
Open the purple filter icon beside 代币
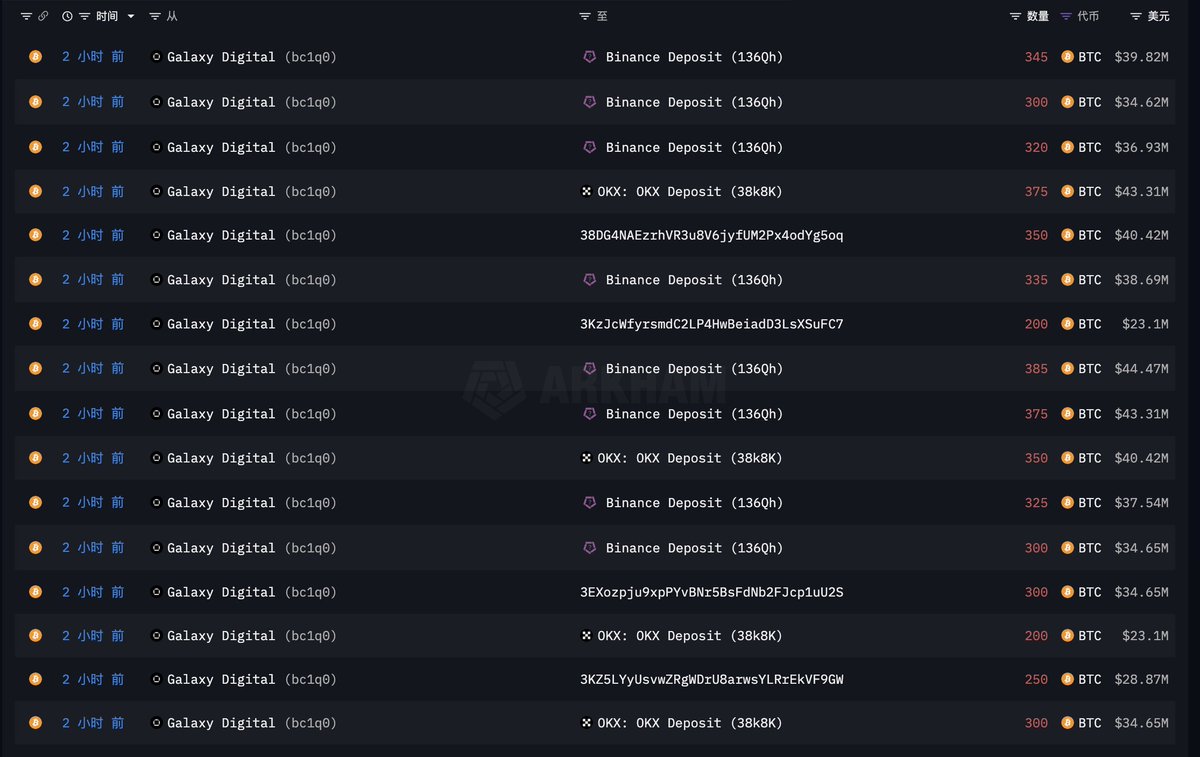coord(1066,16)
